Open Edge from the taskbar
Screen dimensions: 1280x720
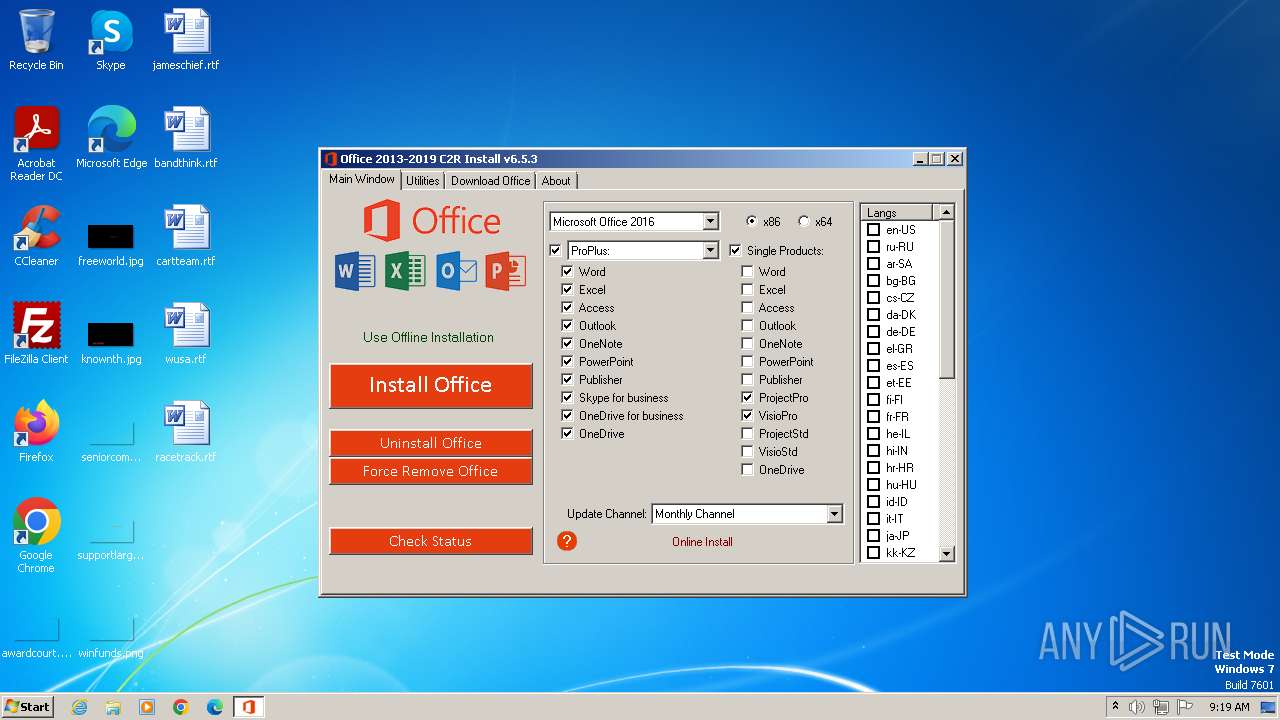pos(215,707)
